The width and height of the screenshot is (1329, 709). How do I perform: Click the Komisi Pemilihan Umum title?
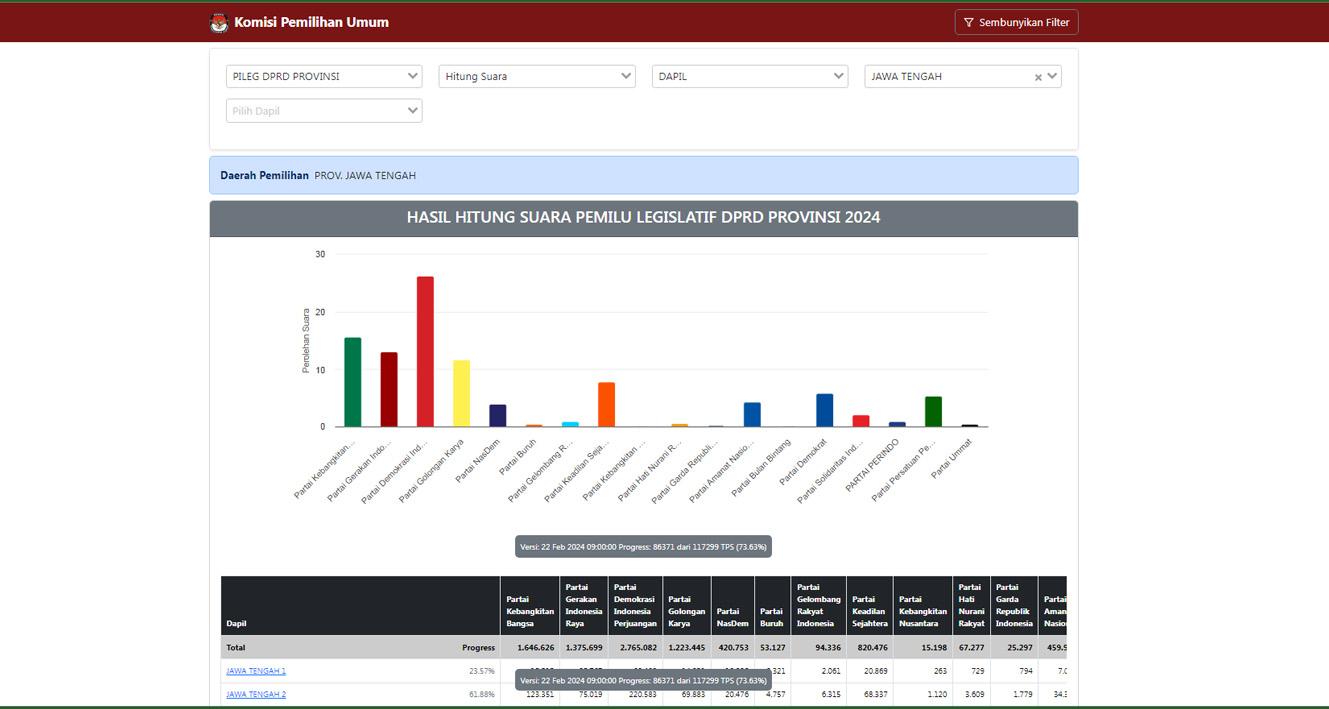pos(311,22)
